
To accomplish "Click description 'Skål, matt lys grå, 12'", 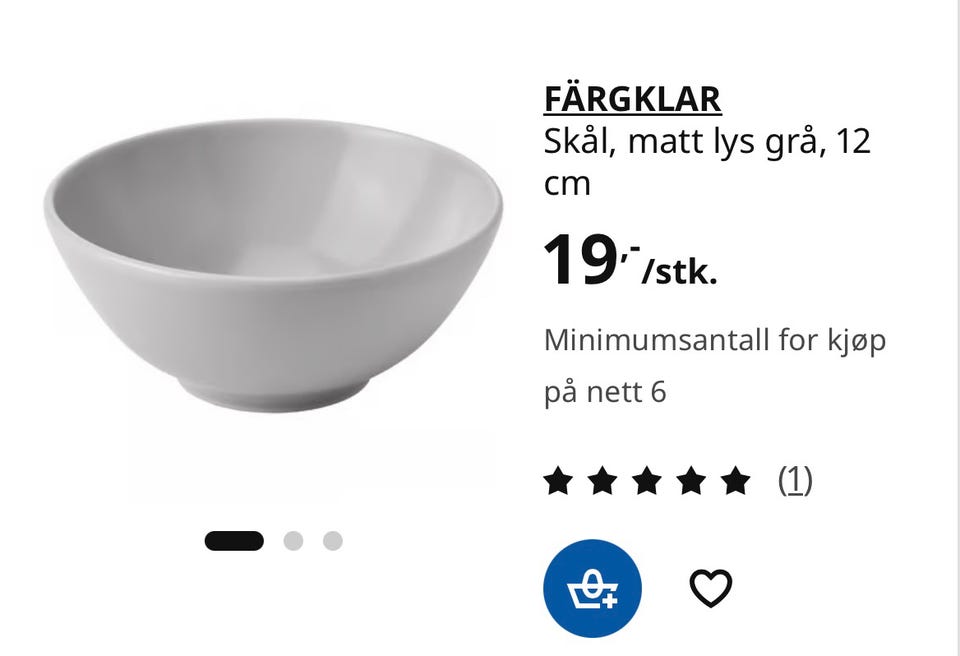I will 707,141.
